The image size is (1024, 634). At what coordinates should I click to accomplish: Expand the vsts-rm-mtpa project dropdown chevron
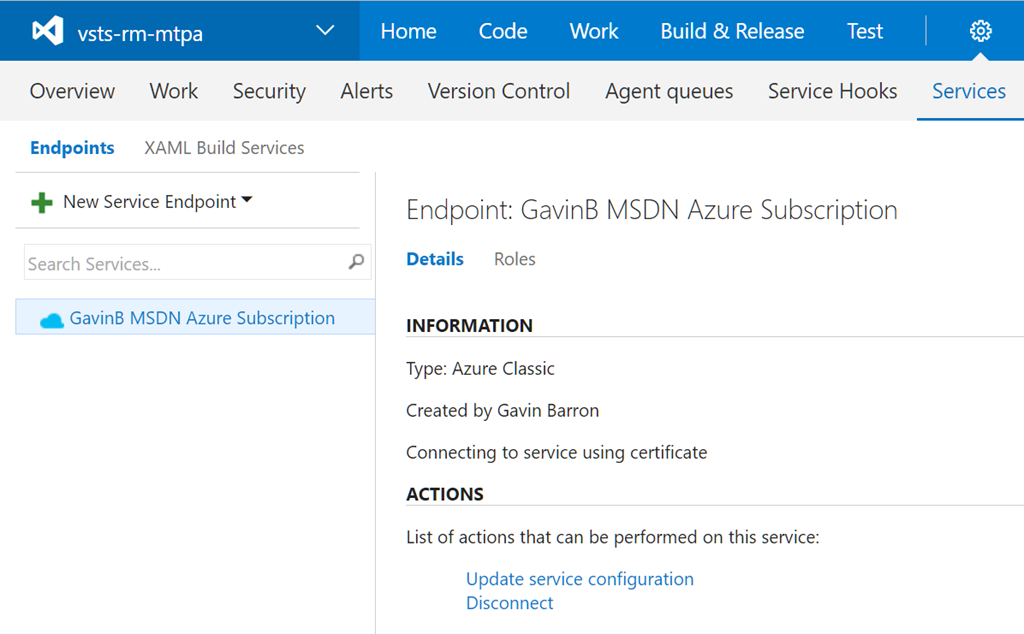325,31
